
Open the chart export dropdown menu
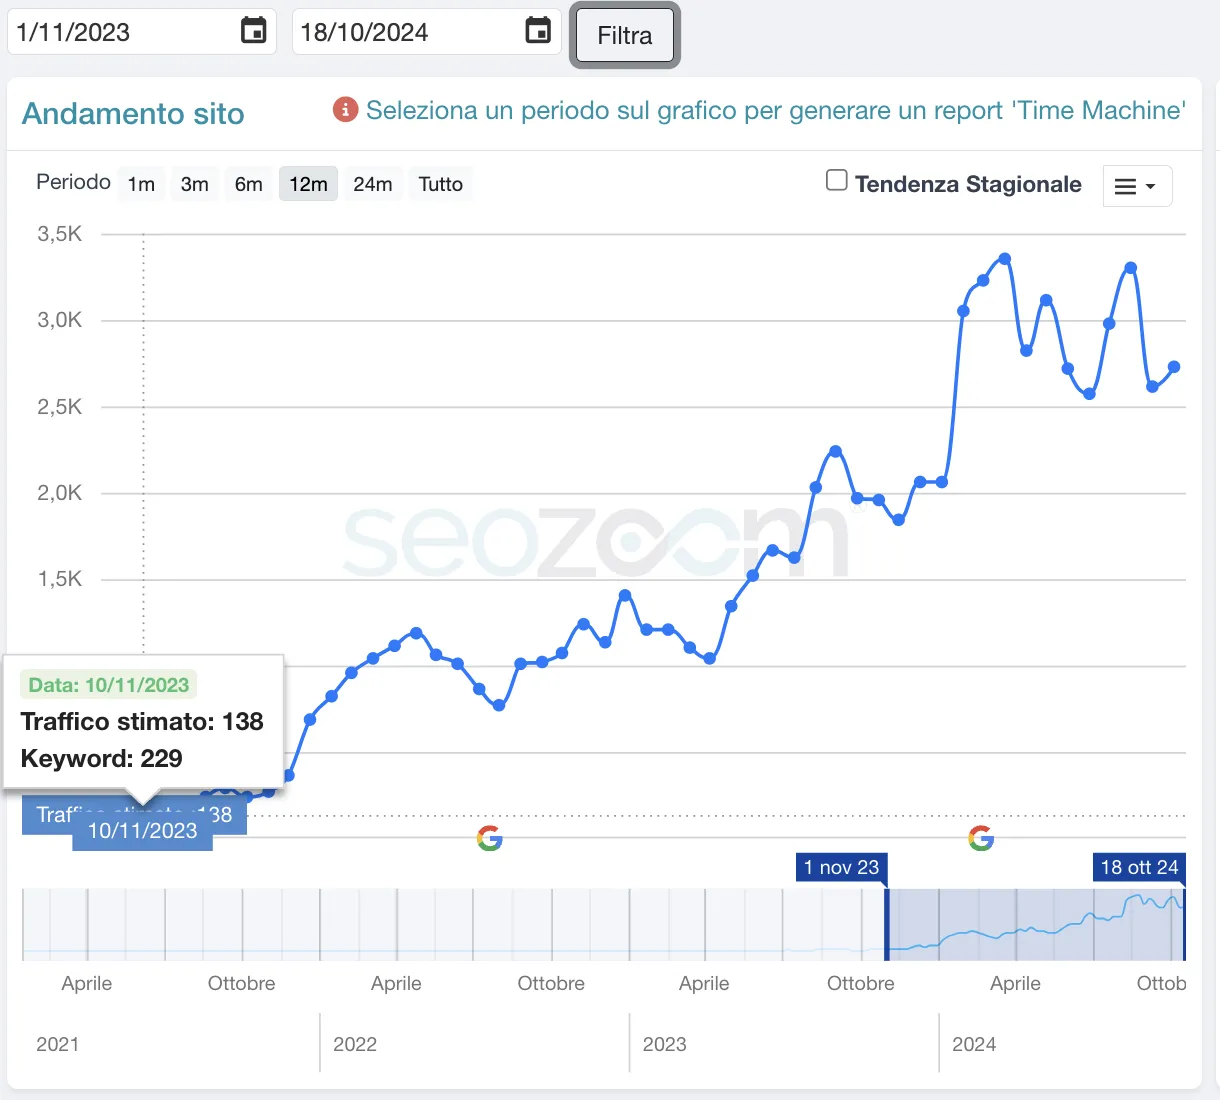point(1137,186)
